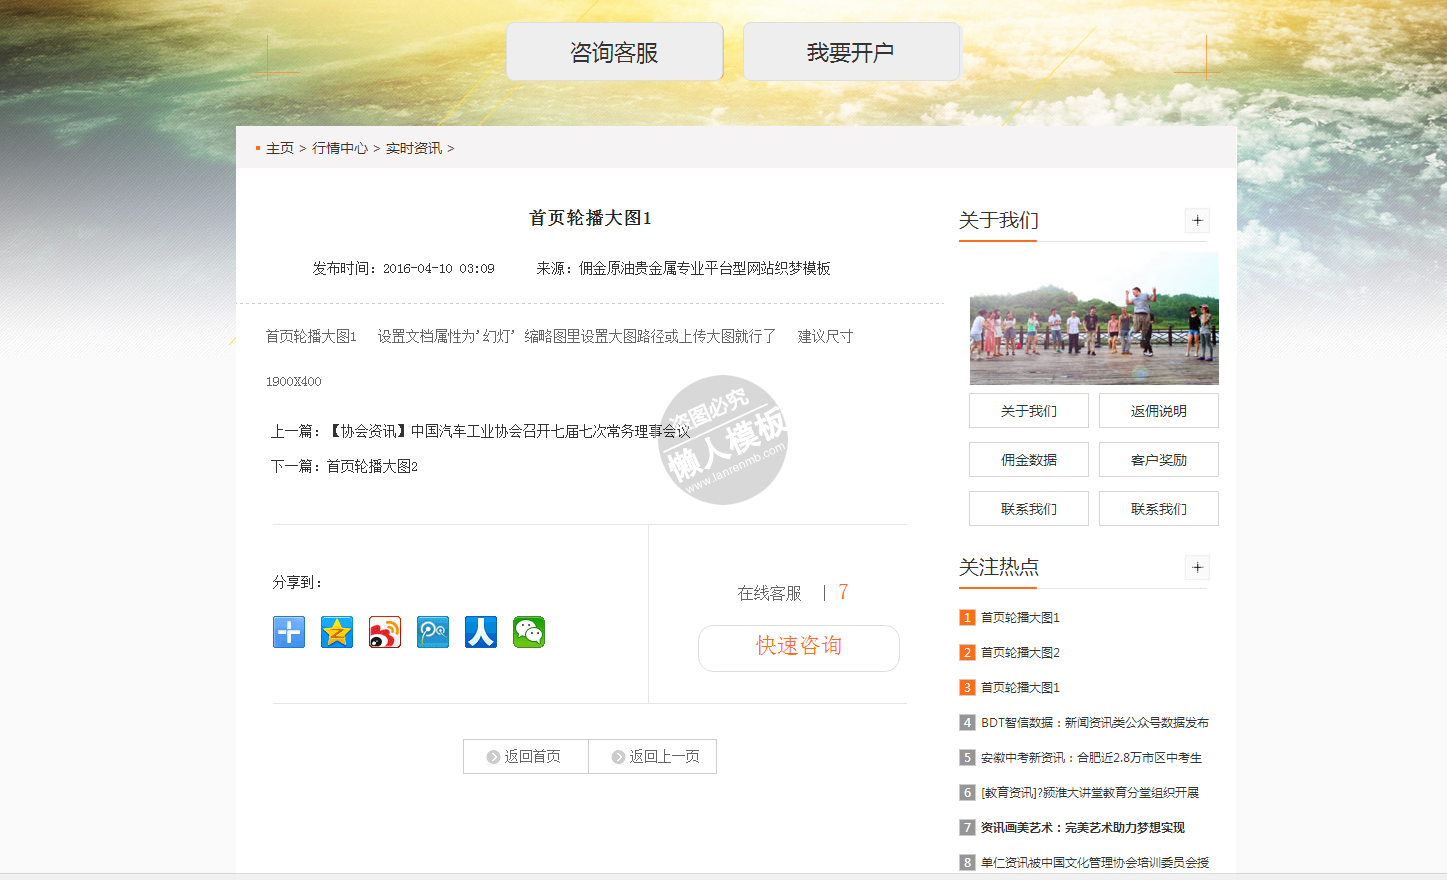Share via Tencent Weibo icon
1447x880 pixels.
[433, 632]
